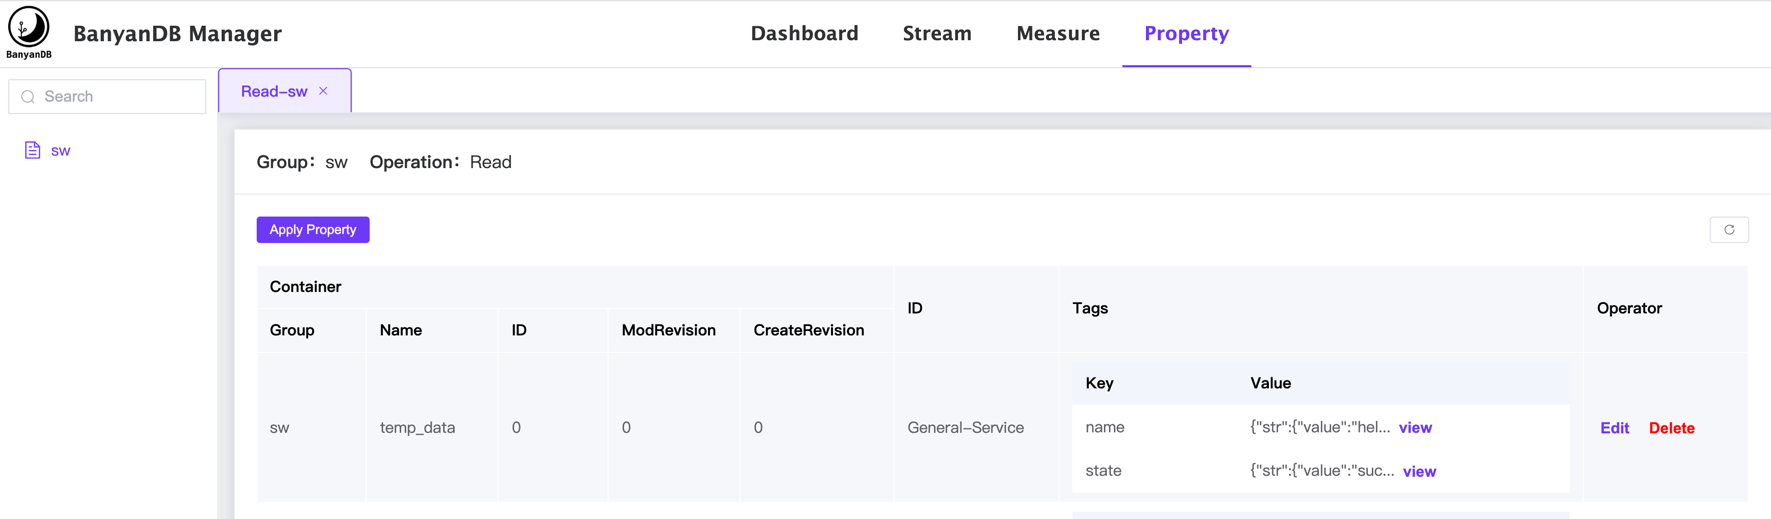This screenshot has width=1771, height=519.
Task: Click the General-Service ID cell
Action: coord(965,427)
